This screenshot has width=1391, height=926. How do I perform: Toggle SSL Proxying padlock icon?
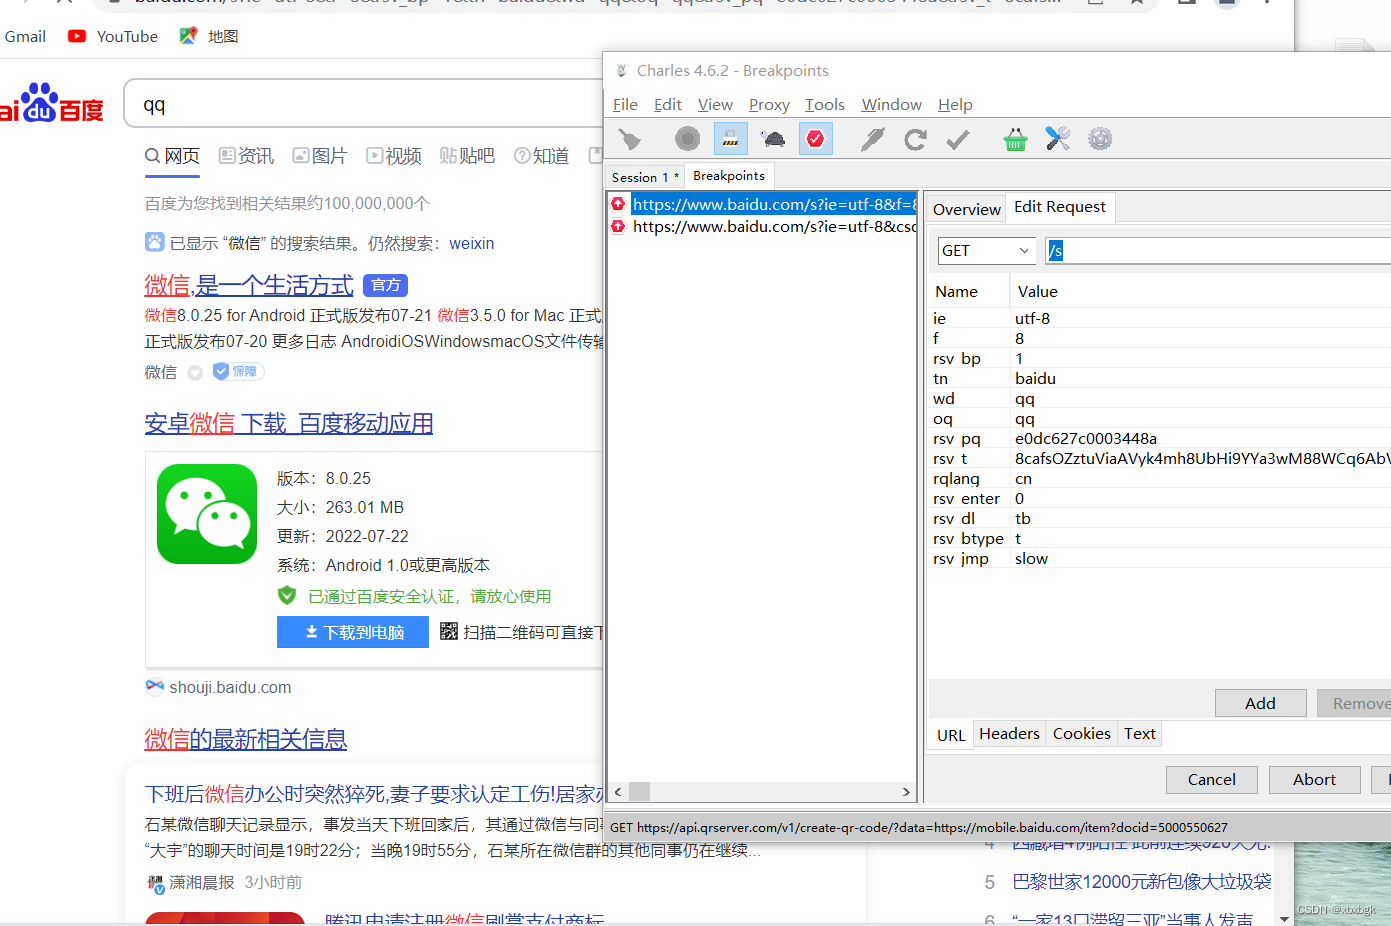coord(730,139)
